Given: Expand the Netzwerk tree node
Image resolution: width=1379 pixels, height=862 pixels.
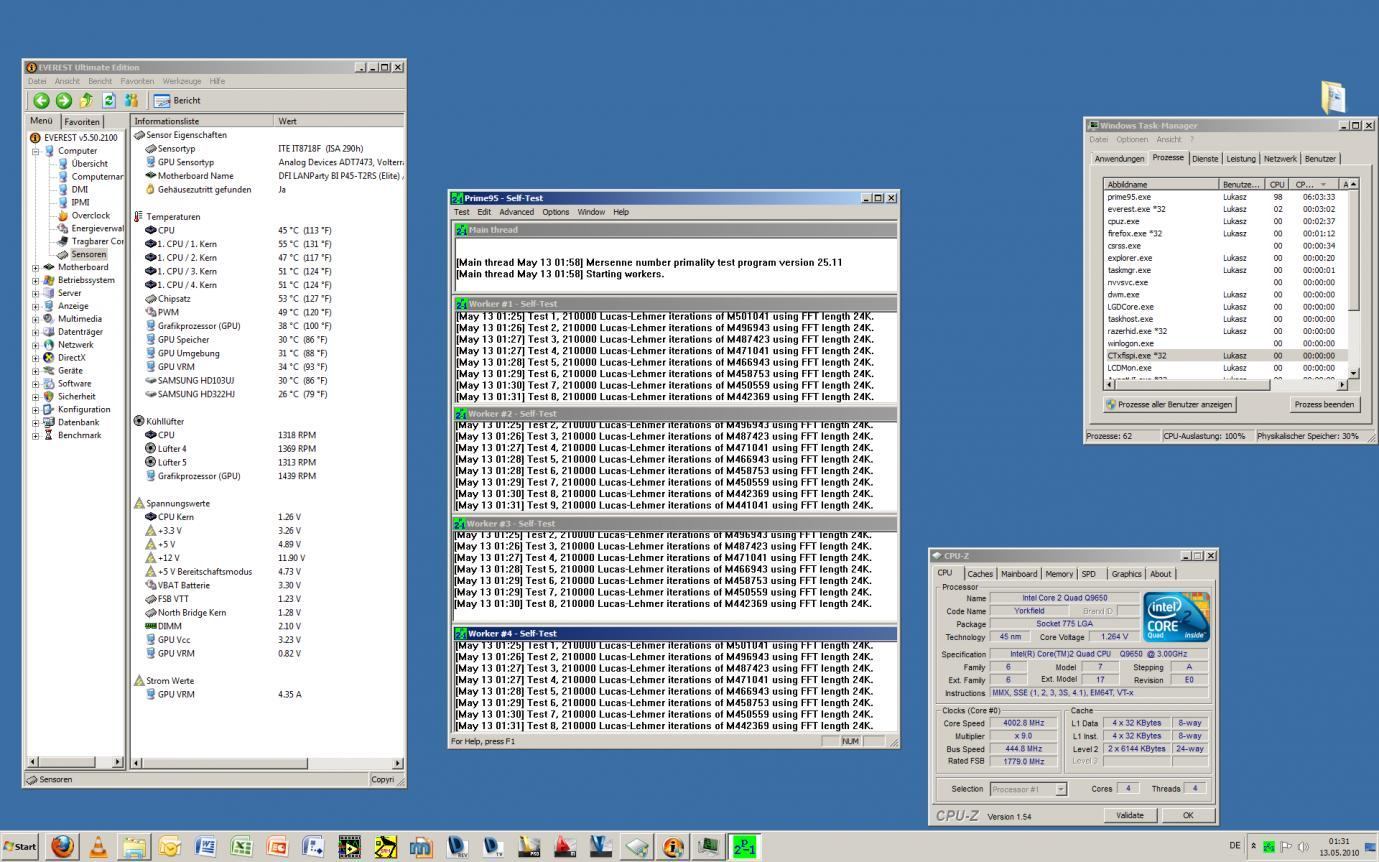Looking at the screenshot, I should (36, 345).
